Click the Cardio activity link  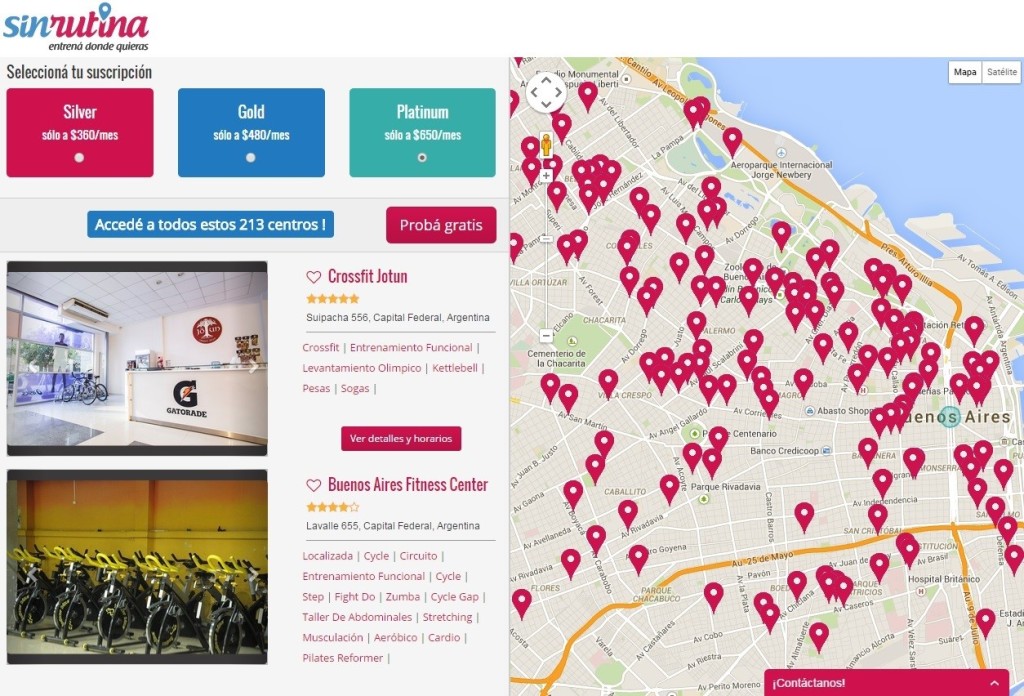444,637
